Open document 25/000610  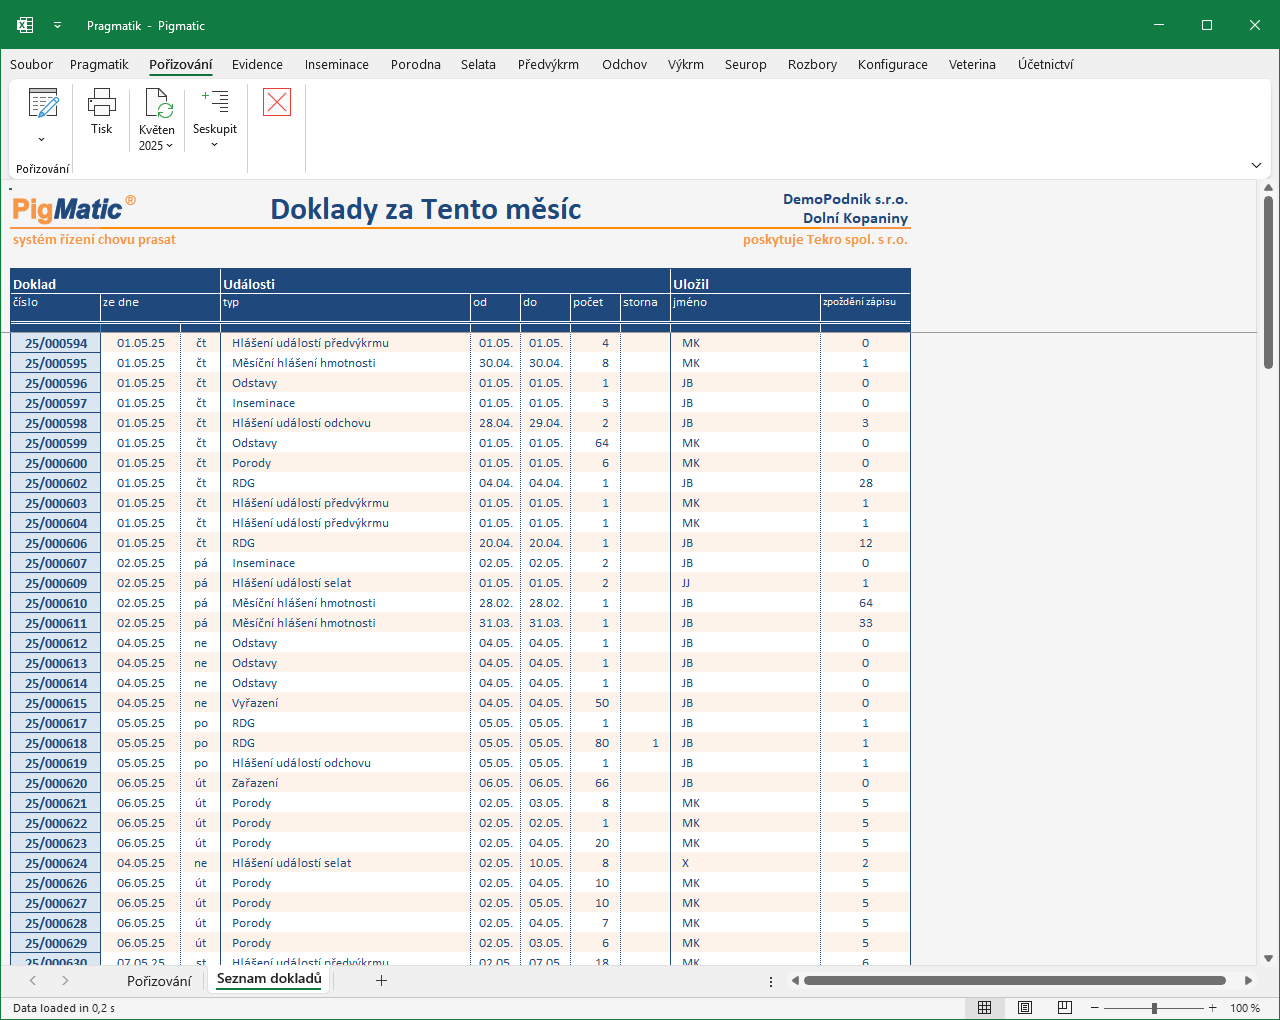(x=56, y=603)
